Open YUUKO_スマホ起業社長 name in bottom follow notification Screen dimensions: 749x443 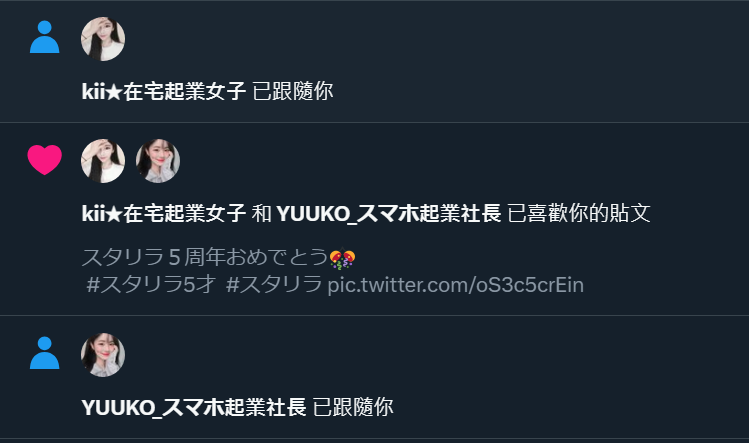194,407
